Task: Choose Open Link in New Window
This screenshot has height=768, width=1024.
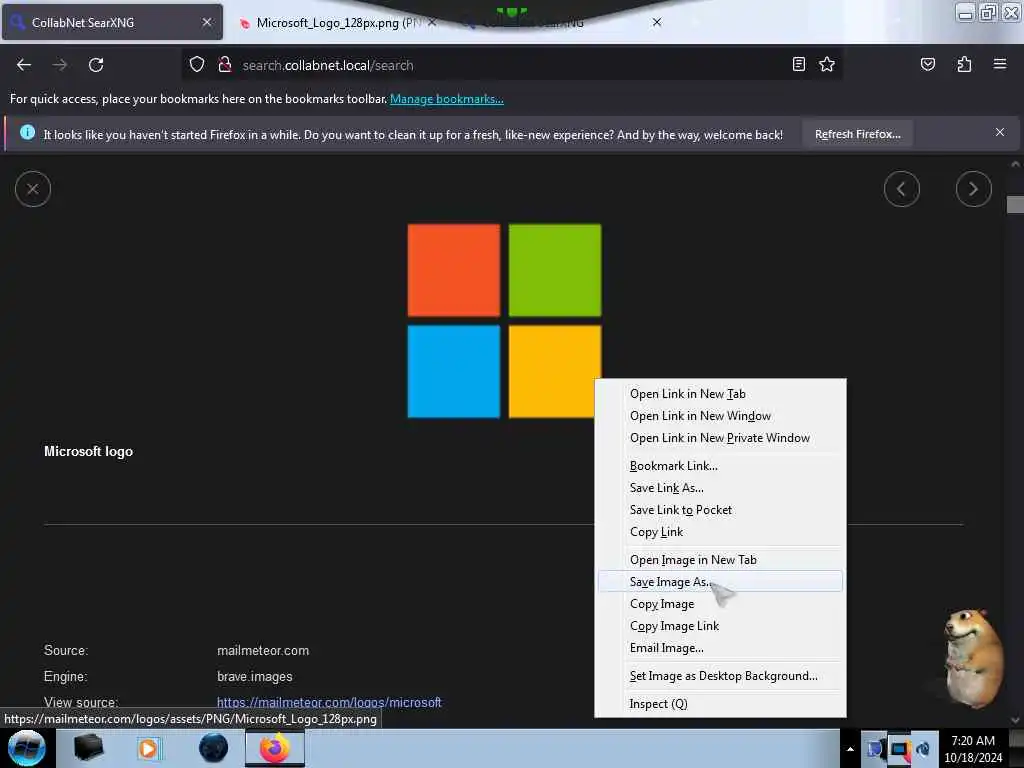Action: pos(720,416)
